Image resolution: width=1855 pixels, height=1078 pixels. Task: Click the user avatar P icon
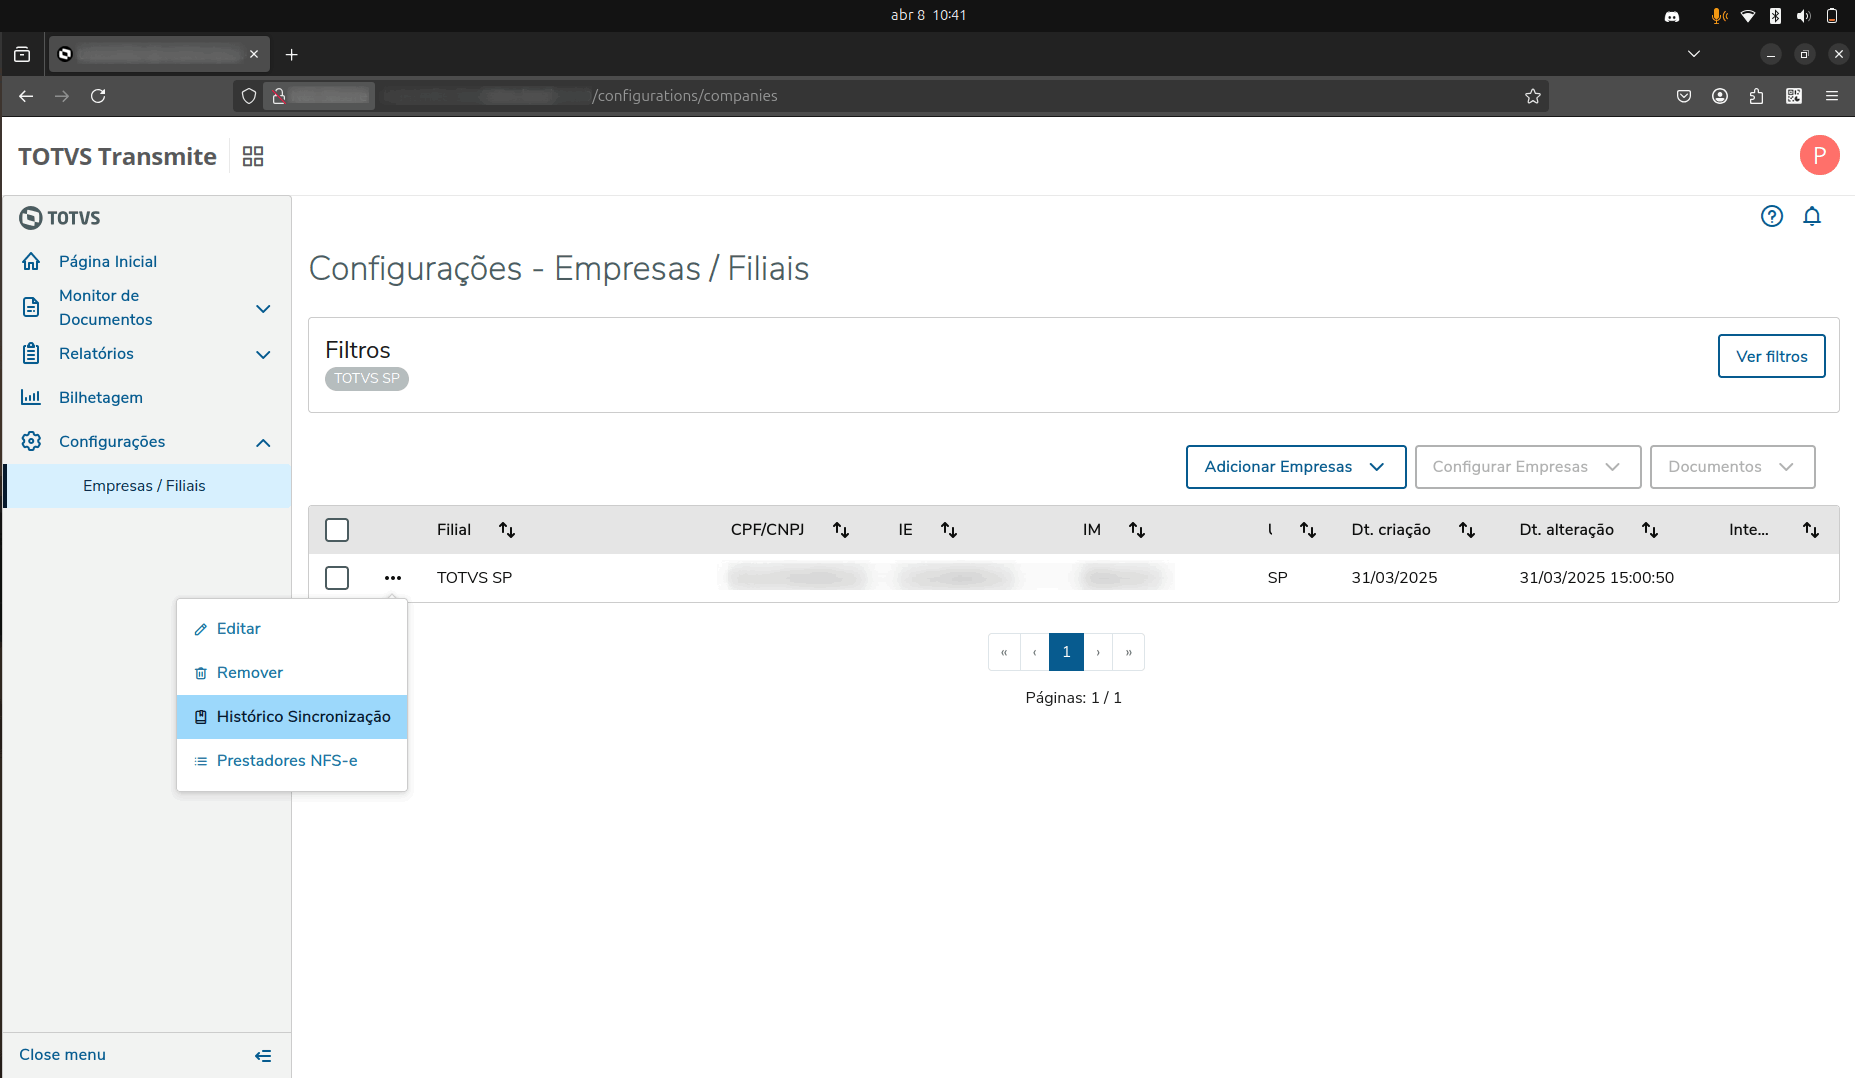(1819, 155)
